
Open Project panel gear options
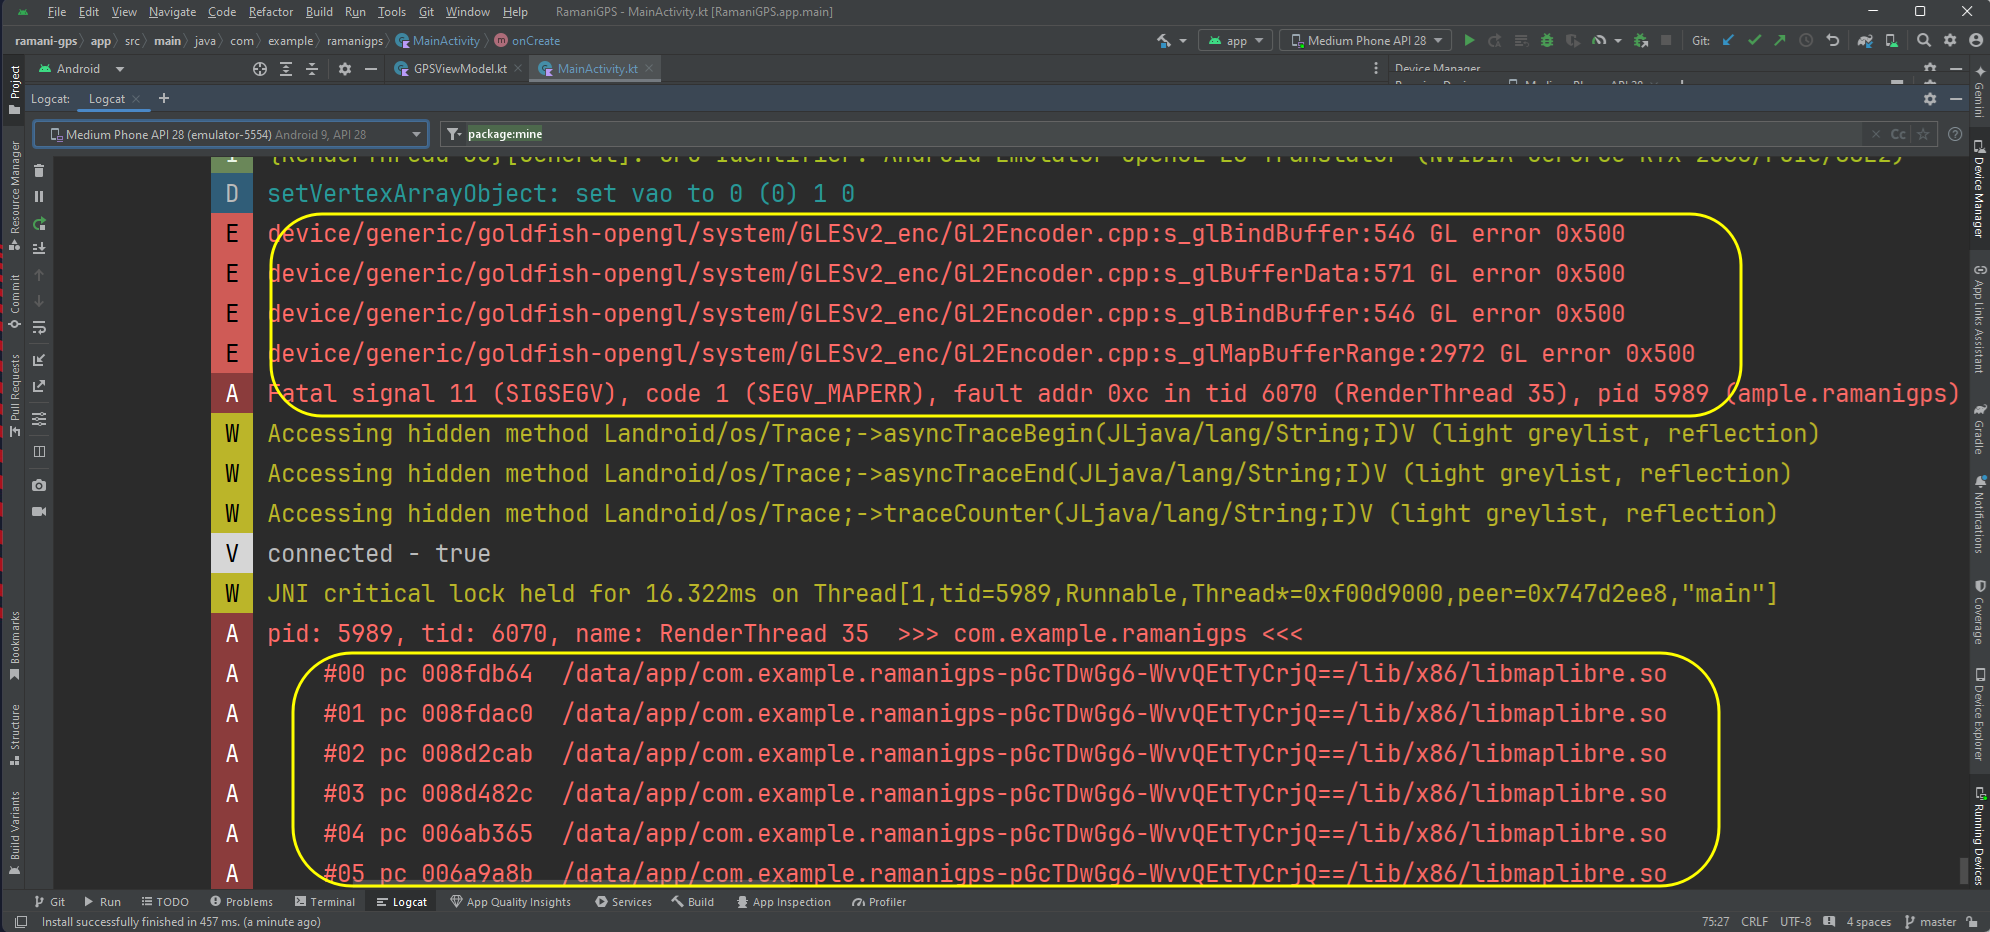click(345, 69)
